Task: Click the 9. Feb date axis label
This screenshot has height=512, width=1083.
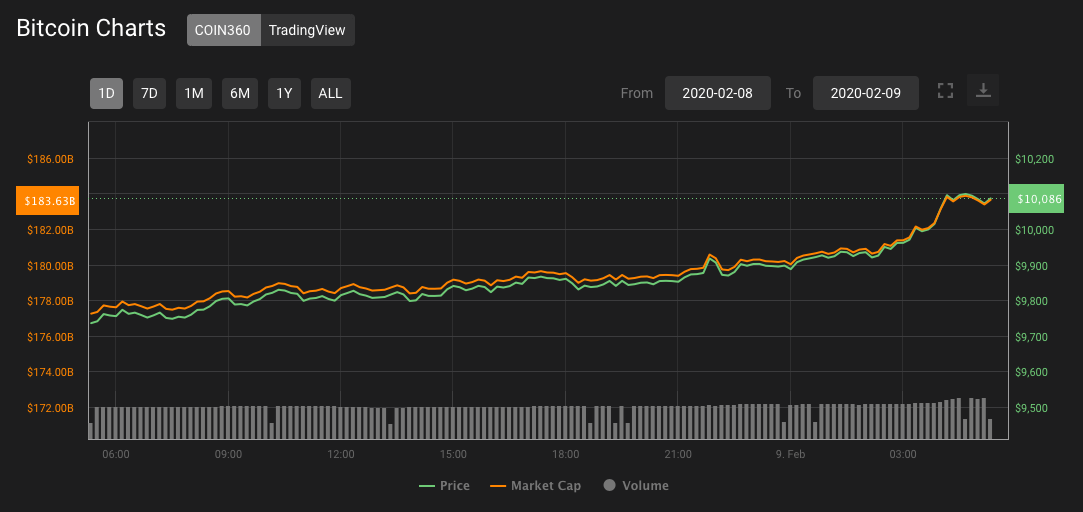Action: (x=790, y=455)
